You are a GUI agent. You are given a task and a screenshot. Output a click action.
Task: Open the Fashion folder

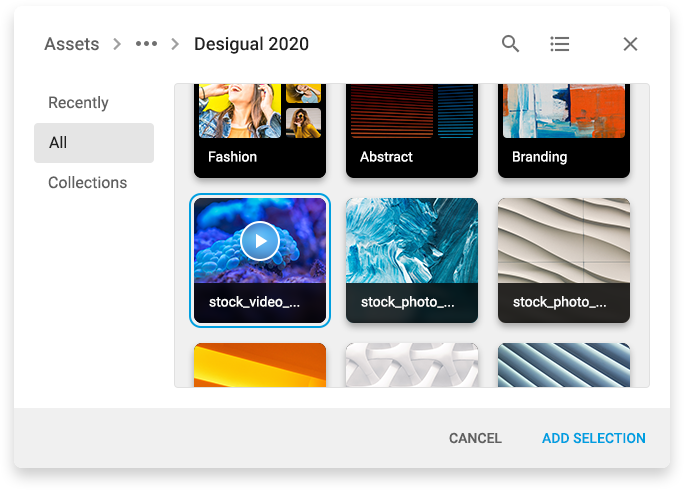[260, 131]
